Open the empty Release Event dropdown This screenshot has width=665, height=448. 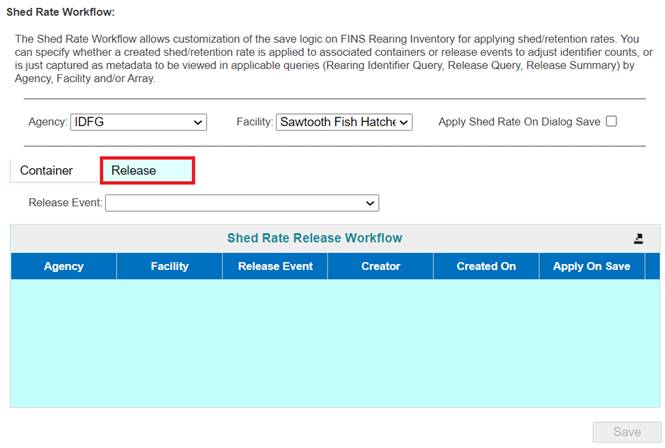(x=242, y=203)
